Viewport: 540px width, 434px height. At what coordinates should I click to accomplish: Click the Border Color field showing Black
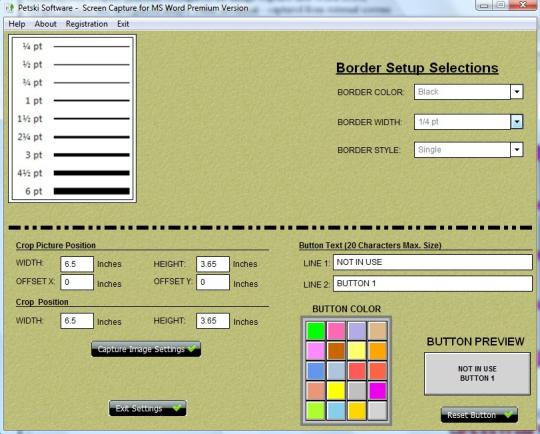coord(462,92)
